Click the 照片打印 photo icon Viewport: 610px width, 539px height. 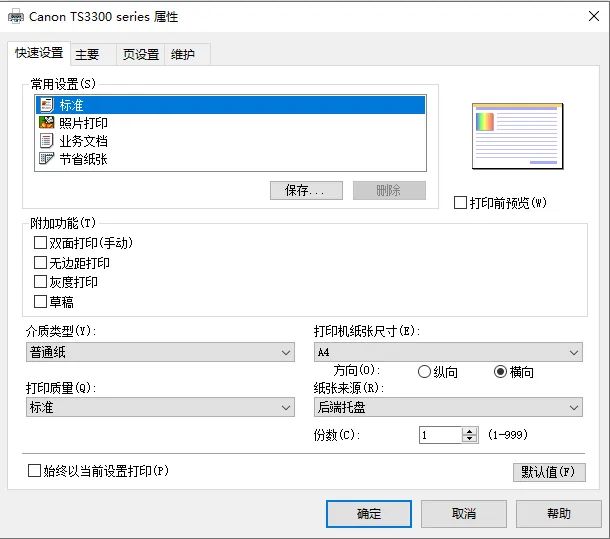pos(47,123)
